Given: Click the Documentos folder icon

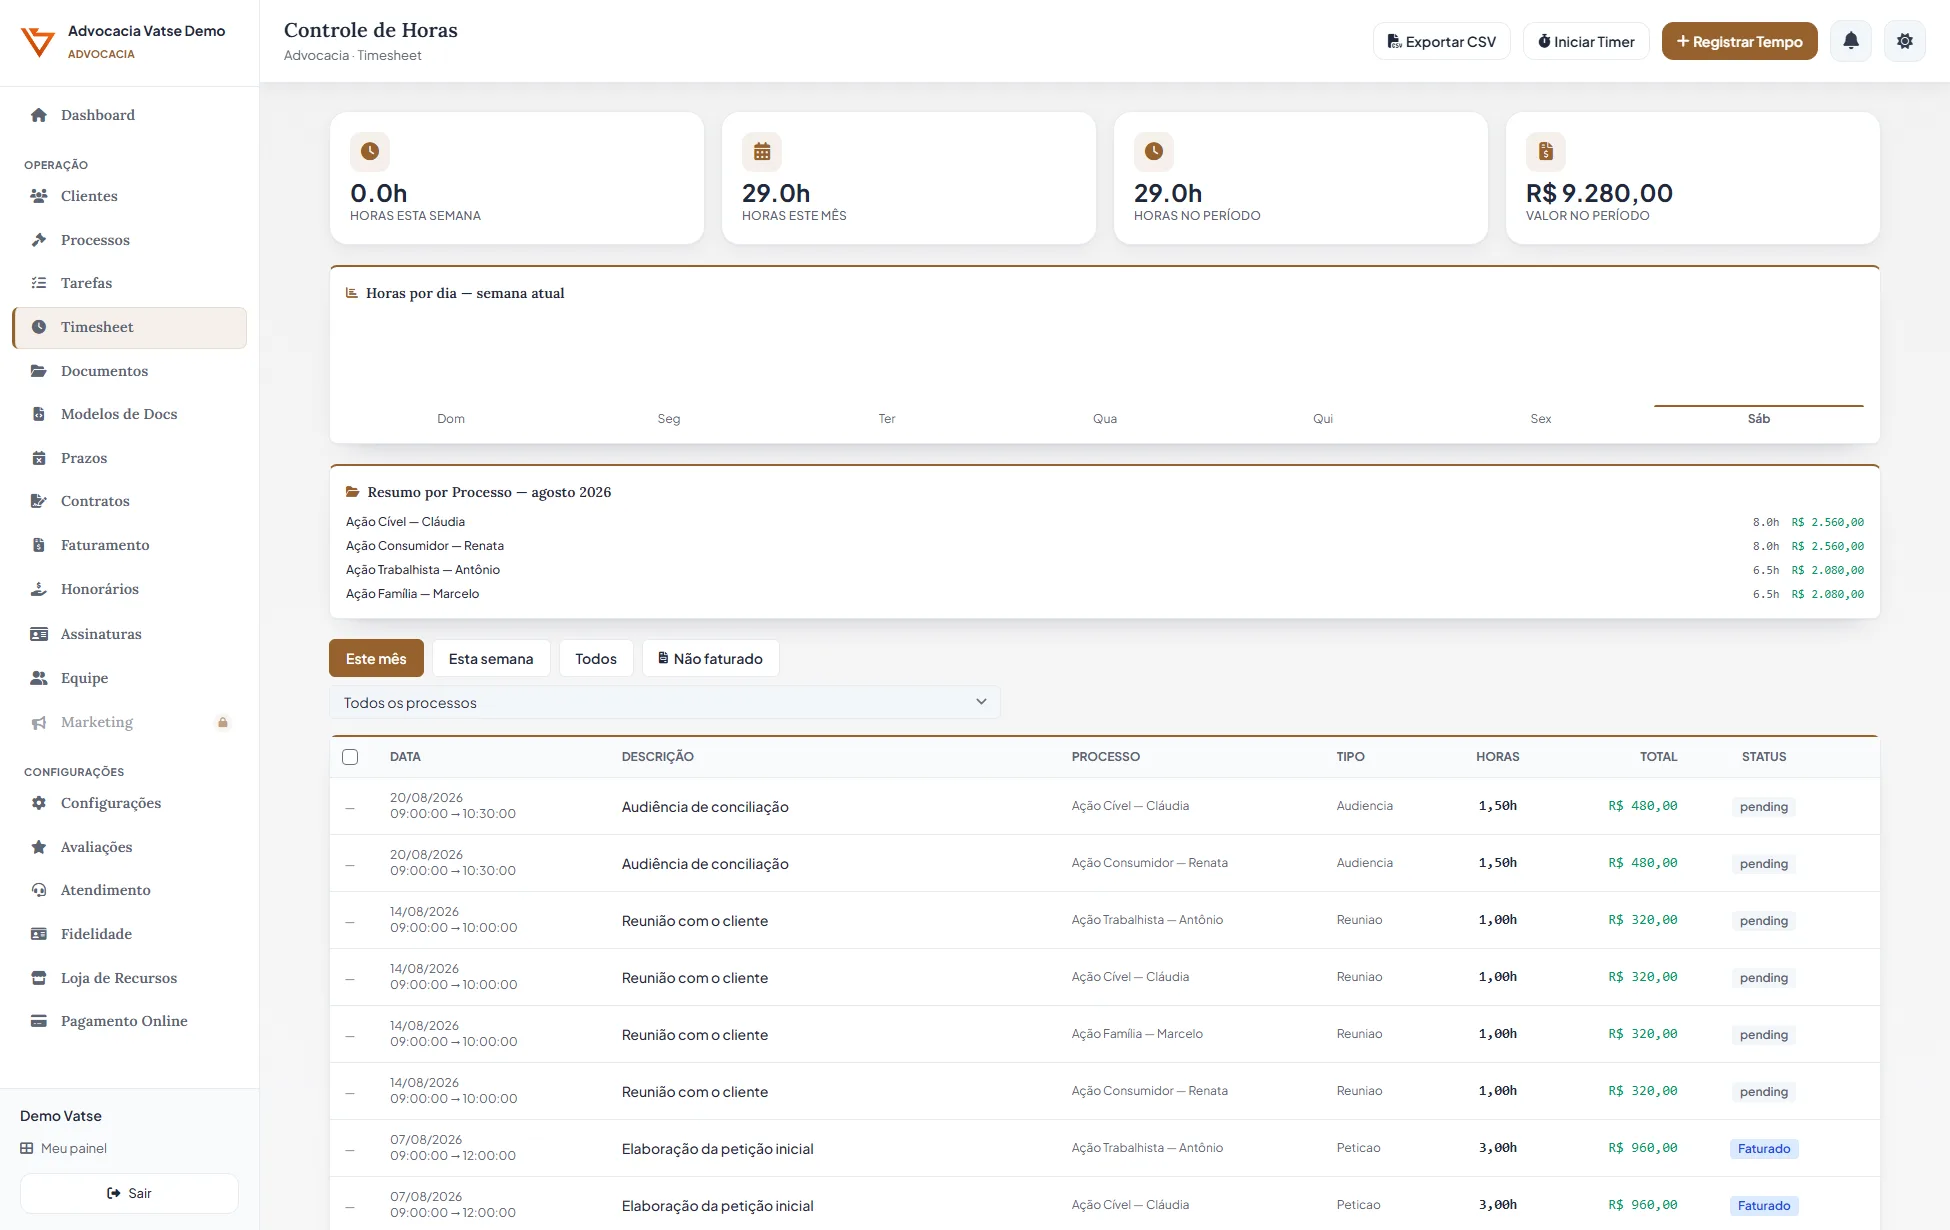Looking at the screenshot, I should tap(39, 371).
